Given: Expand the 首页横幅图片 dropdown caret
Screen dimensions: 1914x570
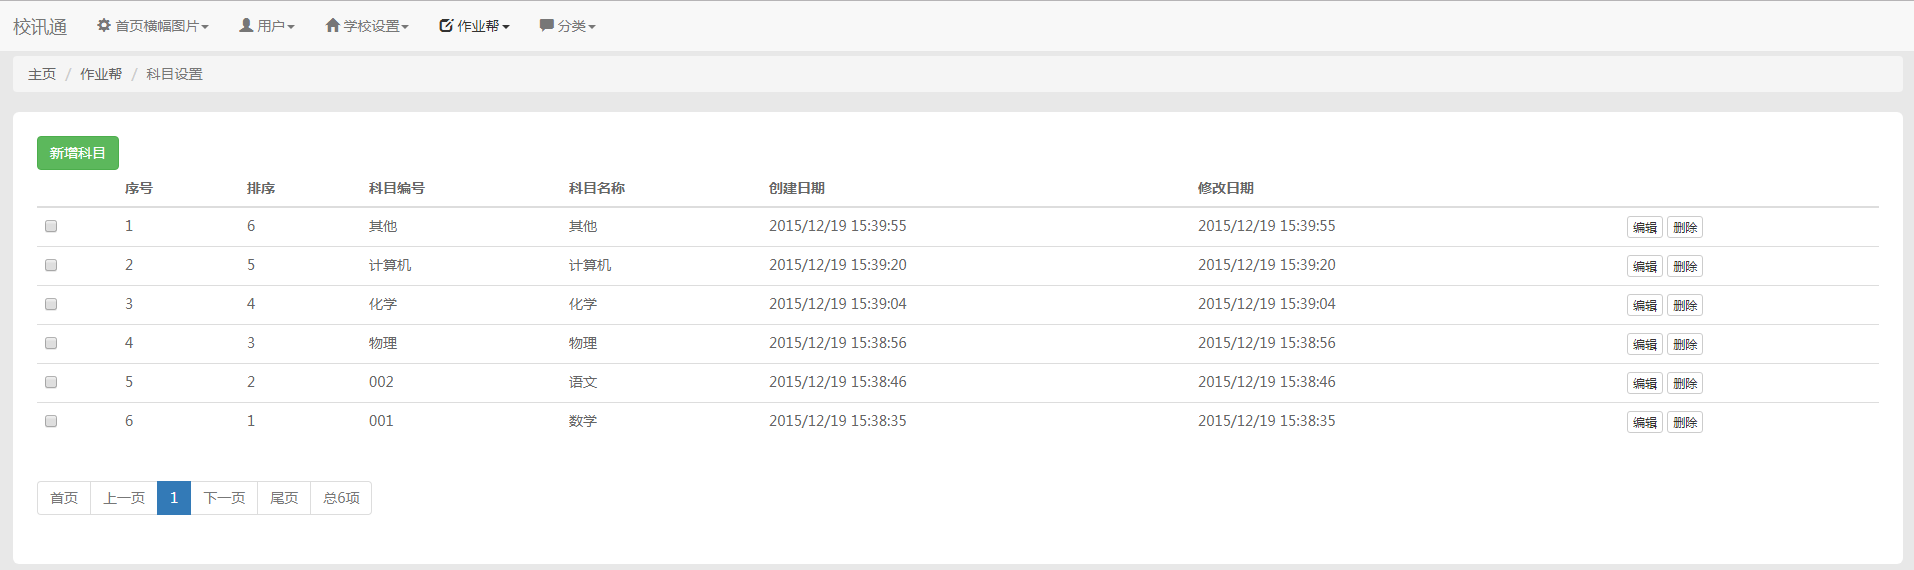Looking at the screenshot, I should point(205,27).
